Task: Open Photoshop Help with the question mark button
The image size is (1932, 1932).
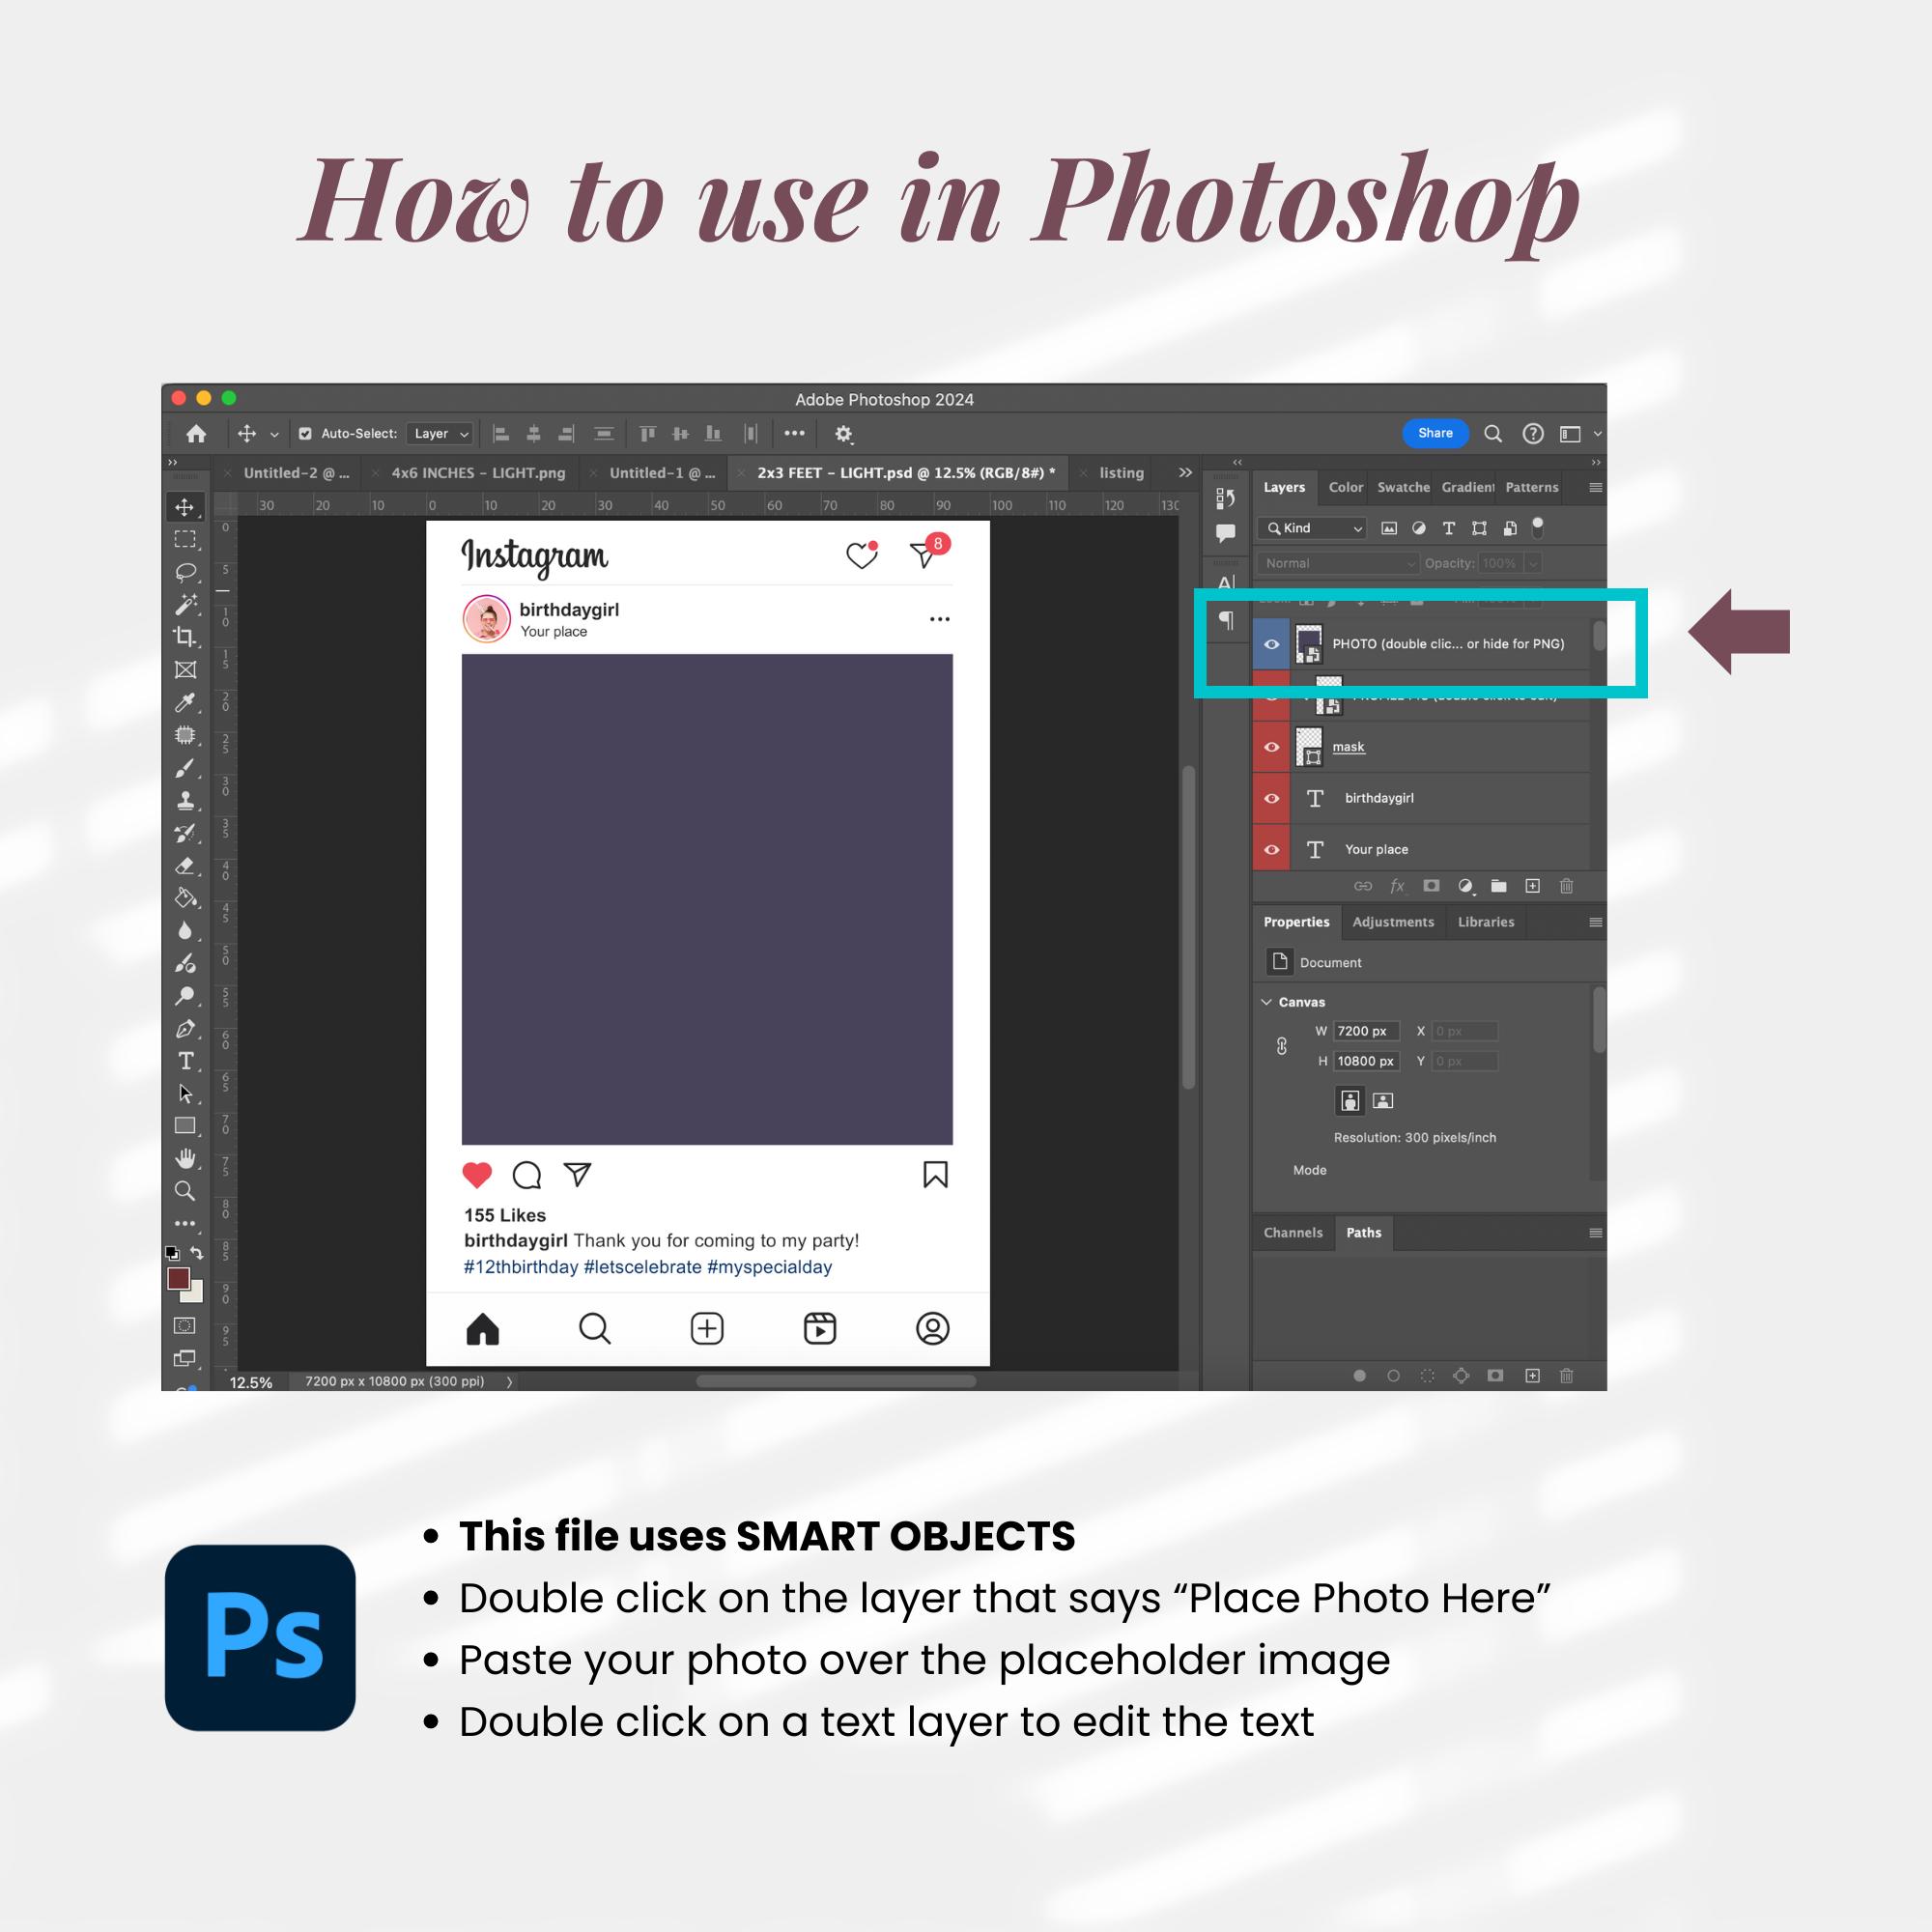Action: pos(1533,433)
